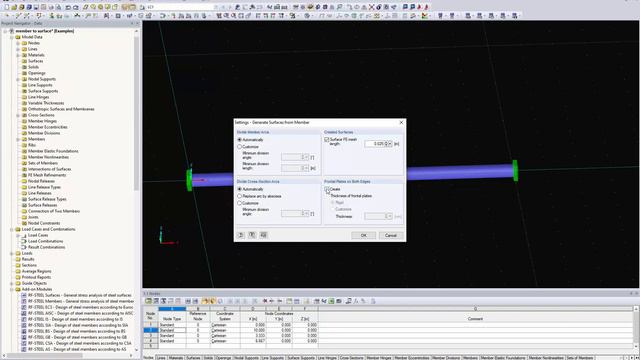The width and height of the screenshot is (640, 360).
Task: Click the New model icon in the top toolbar
Action: [7, 7]
